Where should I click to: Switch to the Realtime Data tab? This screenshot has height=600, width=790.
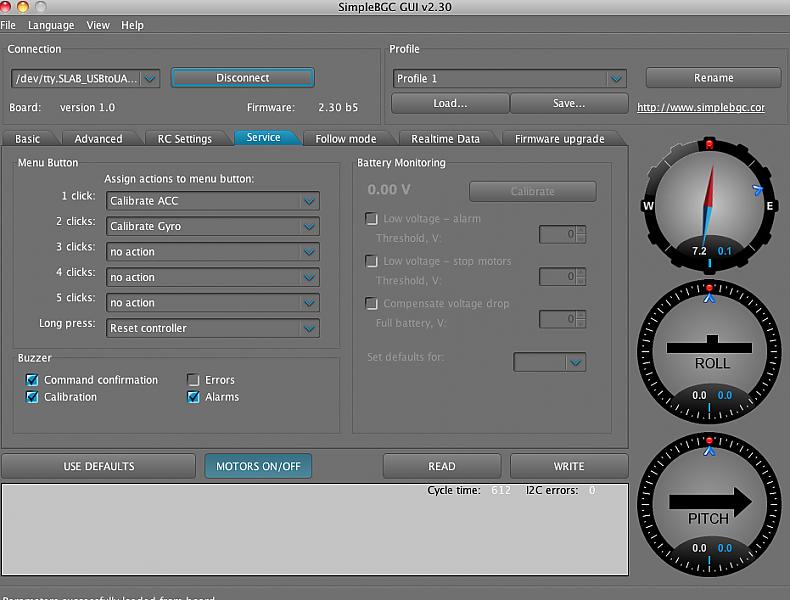click(445, 139)
